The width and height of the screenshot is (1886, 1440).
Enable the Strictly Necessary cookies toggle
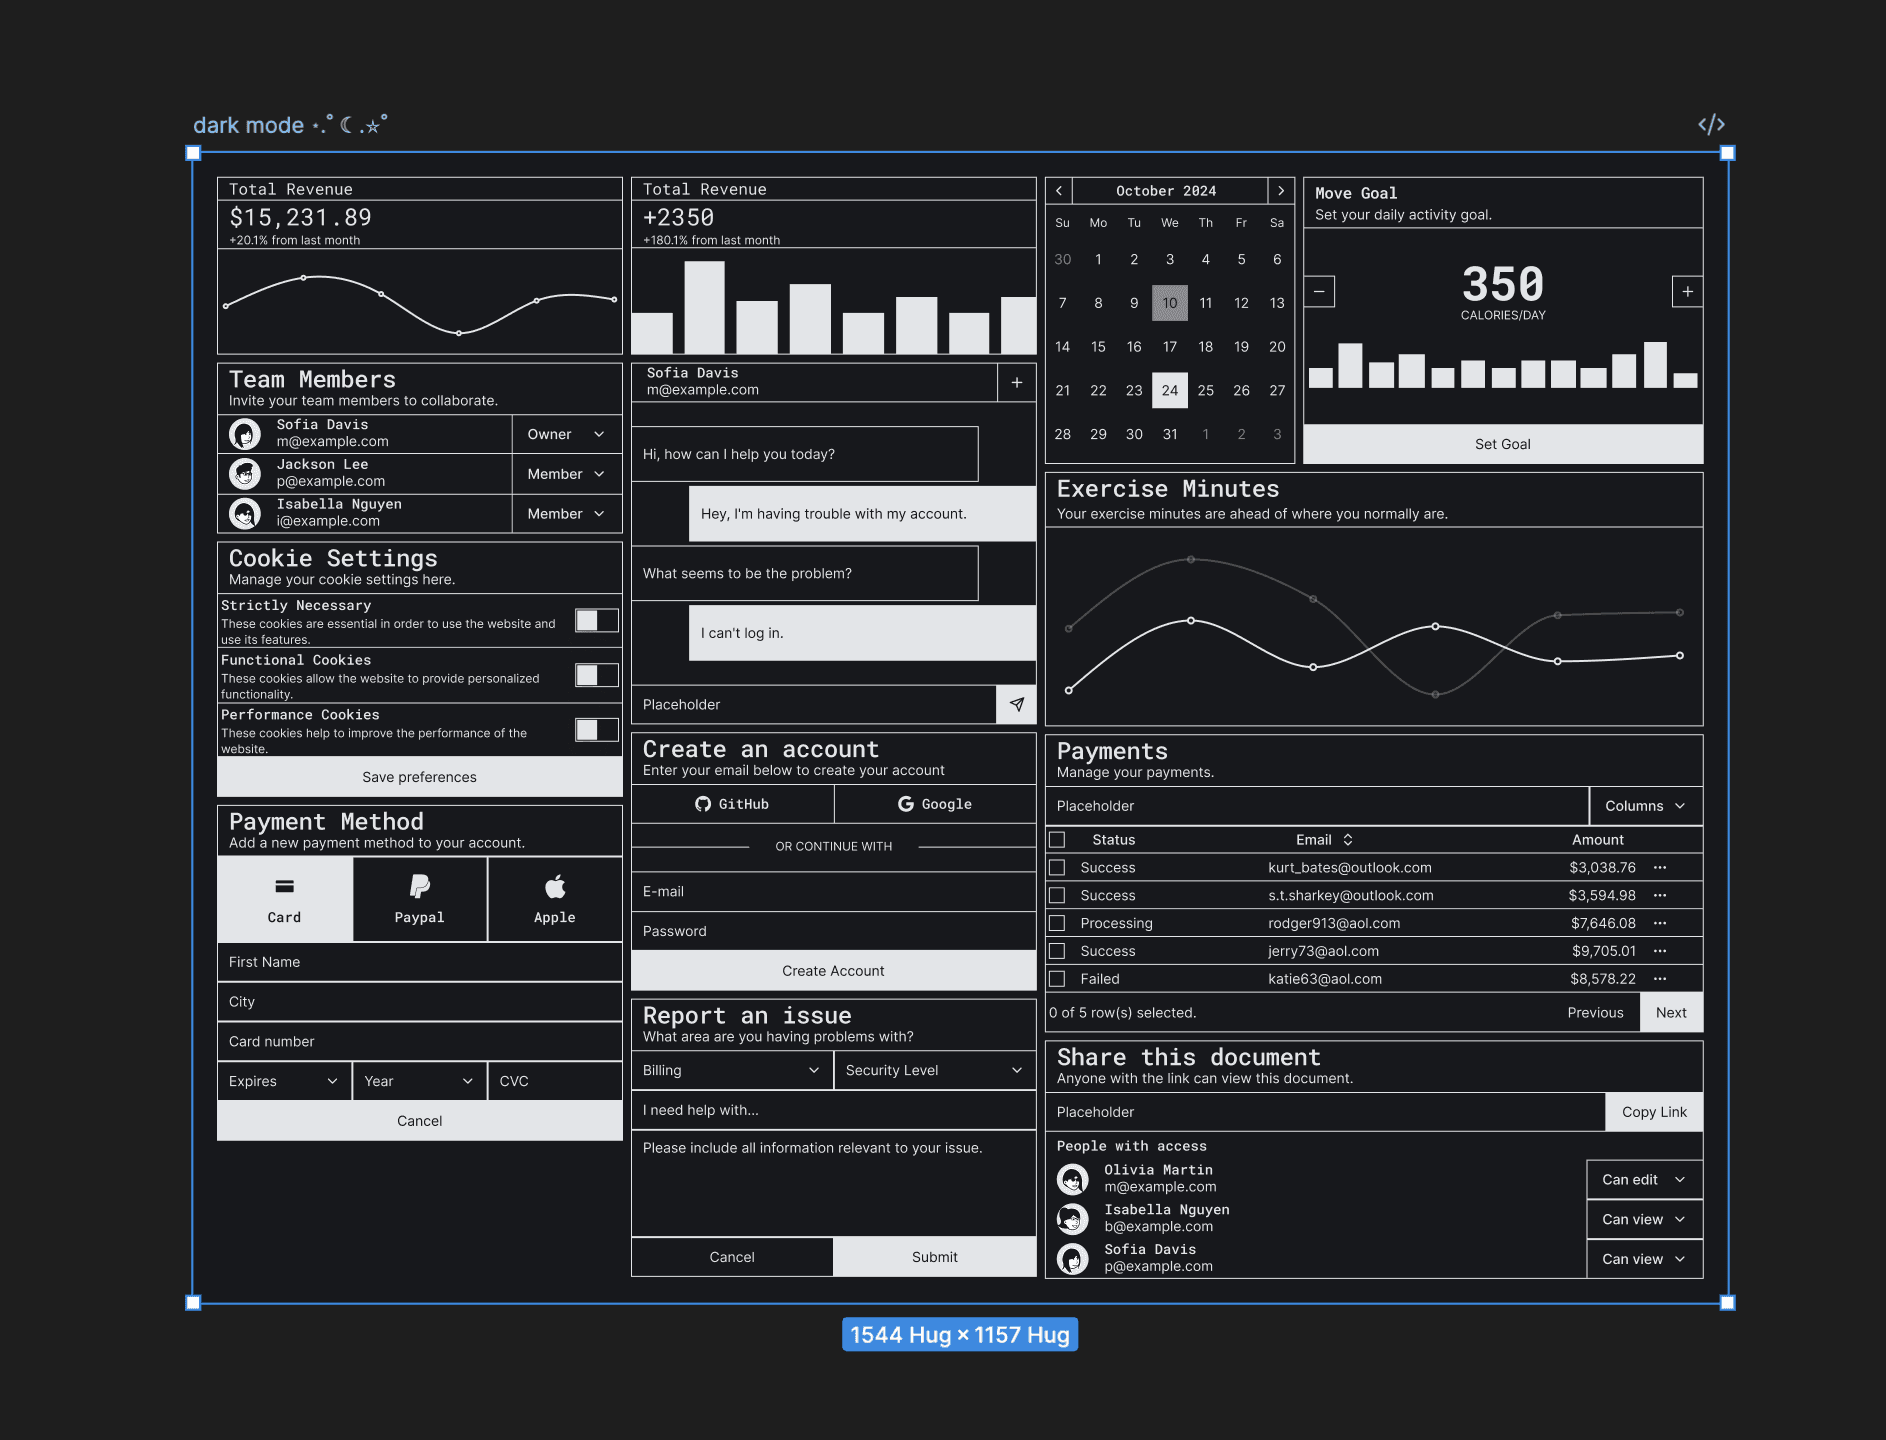596,620
